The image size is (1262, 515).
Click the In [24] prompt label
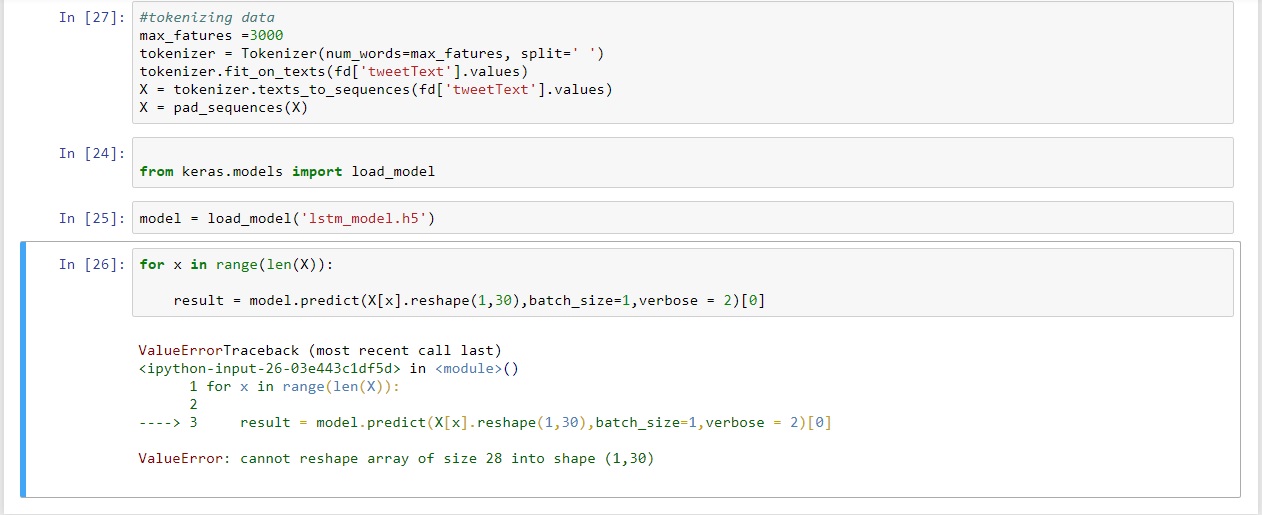tap(92, 153)
